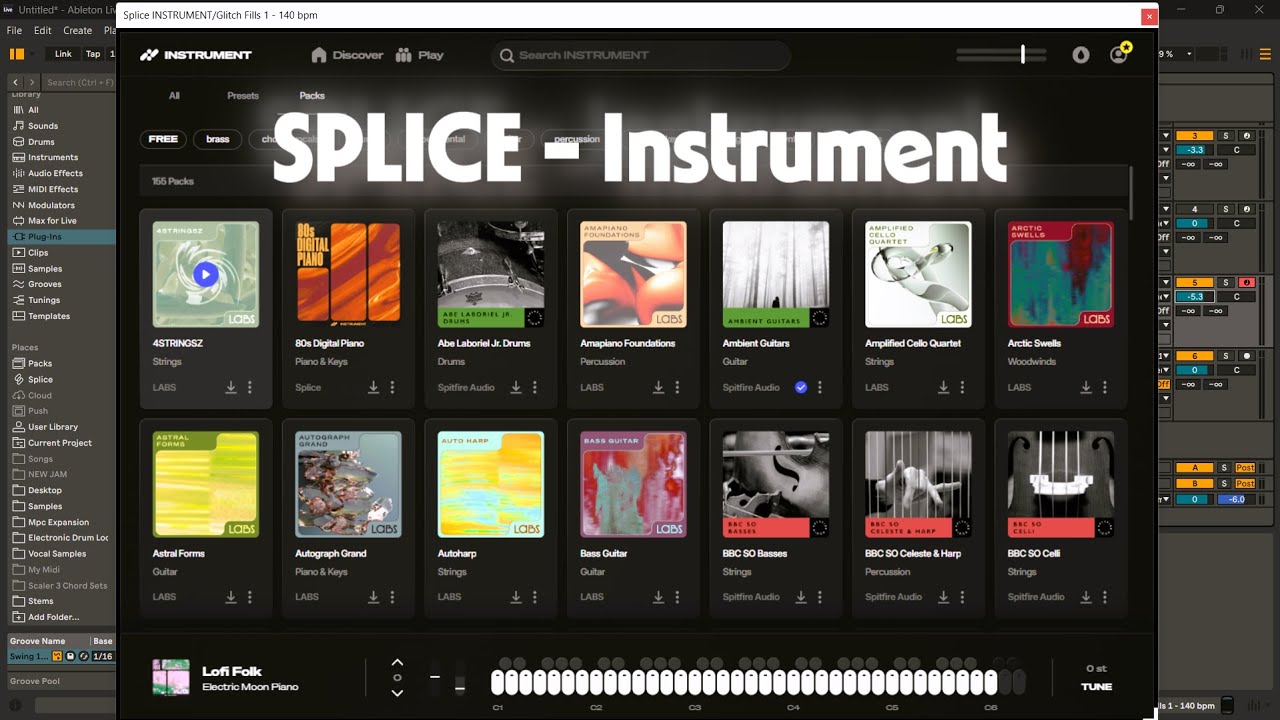Viewport: 1280px width, 720px height.
Task: Open more options for Abe Laboriel Jr. Drums
Action: tap(535, 387)
